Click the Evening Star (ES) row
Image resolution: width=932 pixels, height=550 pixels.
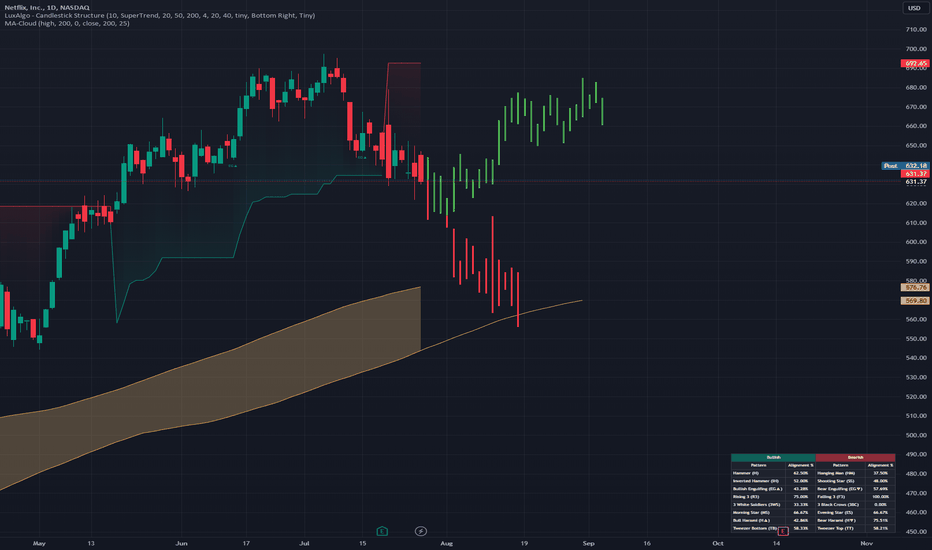(x=855, y=513)
